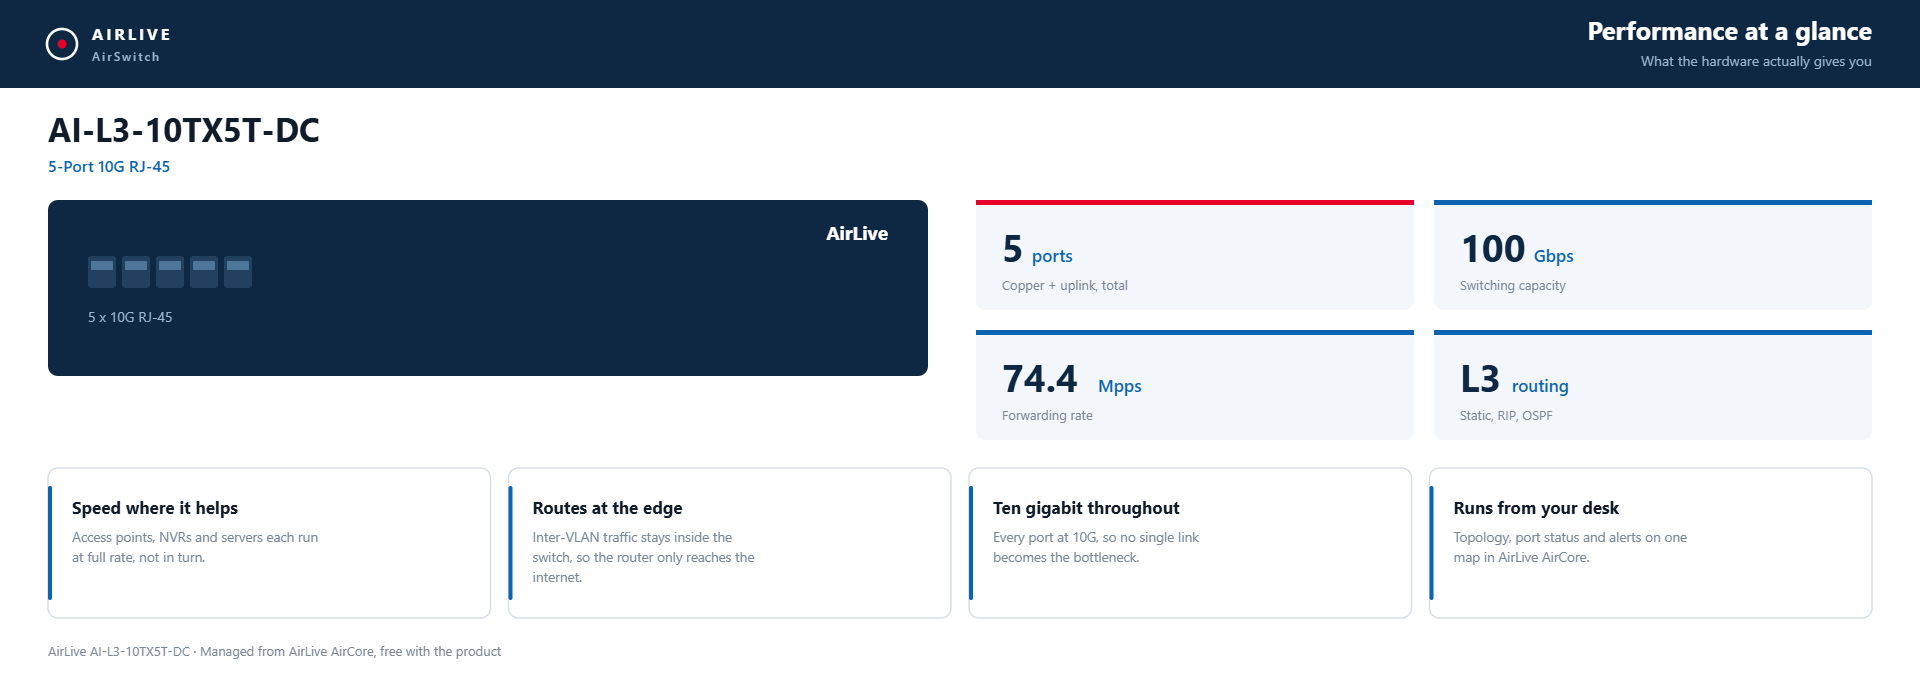Click the fifth RJ-45 port icon on the switch

pyautogui.click(x=238, y=272)
